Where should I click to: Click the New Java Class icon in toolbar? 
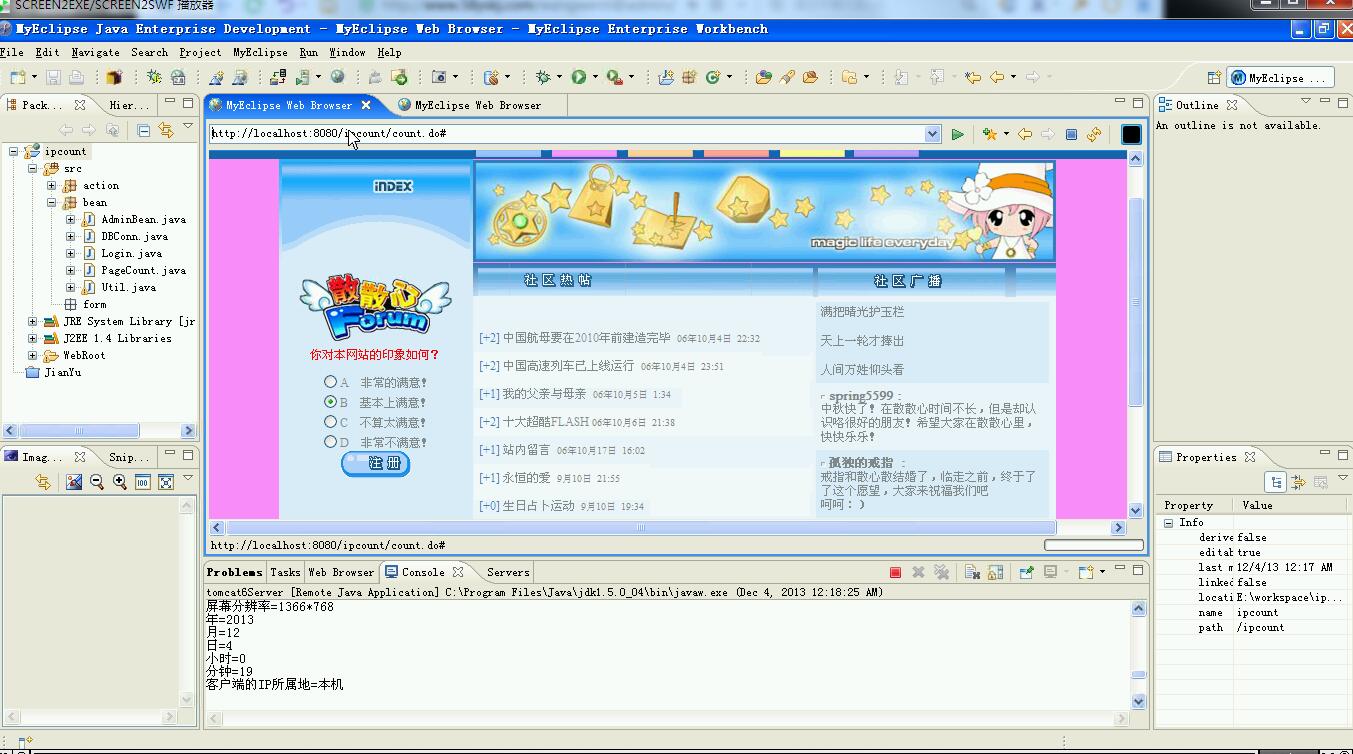coord(715,77)
